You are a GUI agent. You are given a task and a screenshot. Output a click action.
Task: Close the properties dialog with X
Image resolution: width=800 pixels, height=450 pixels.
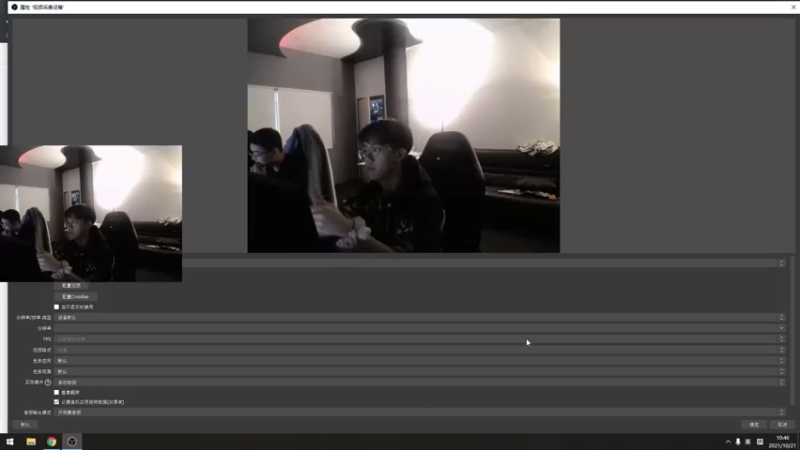click(x=793, y=7)
